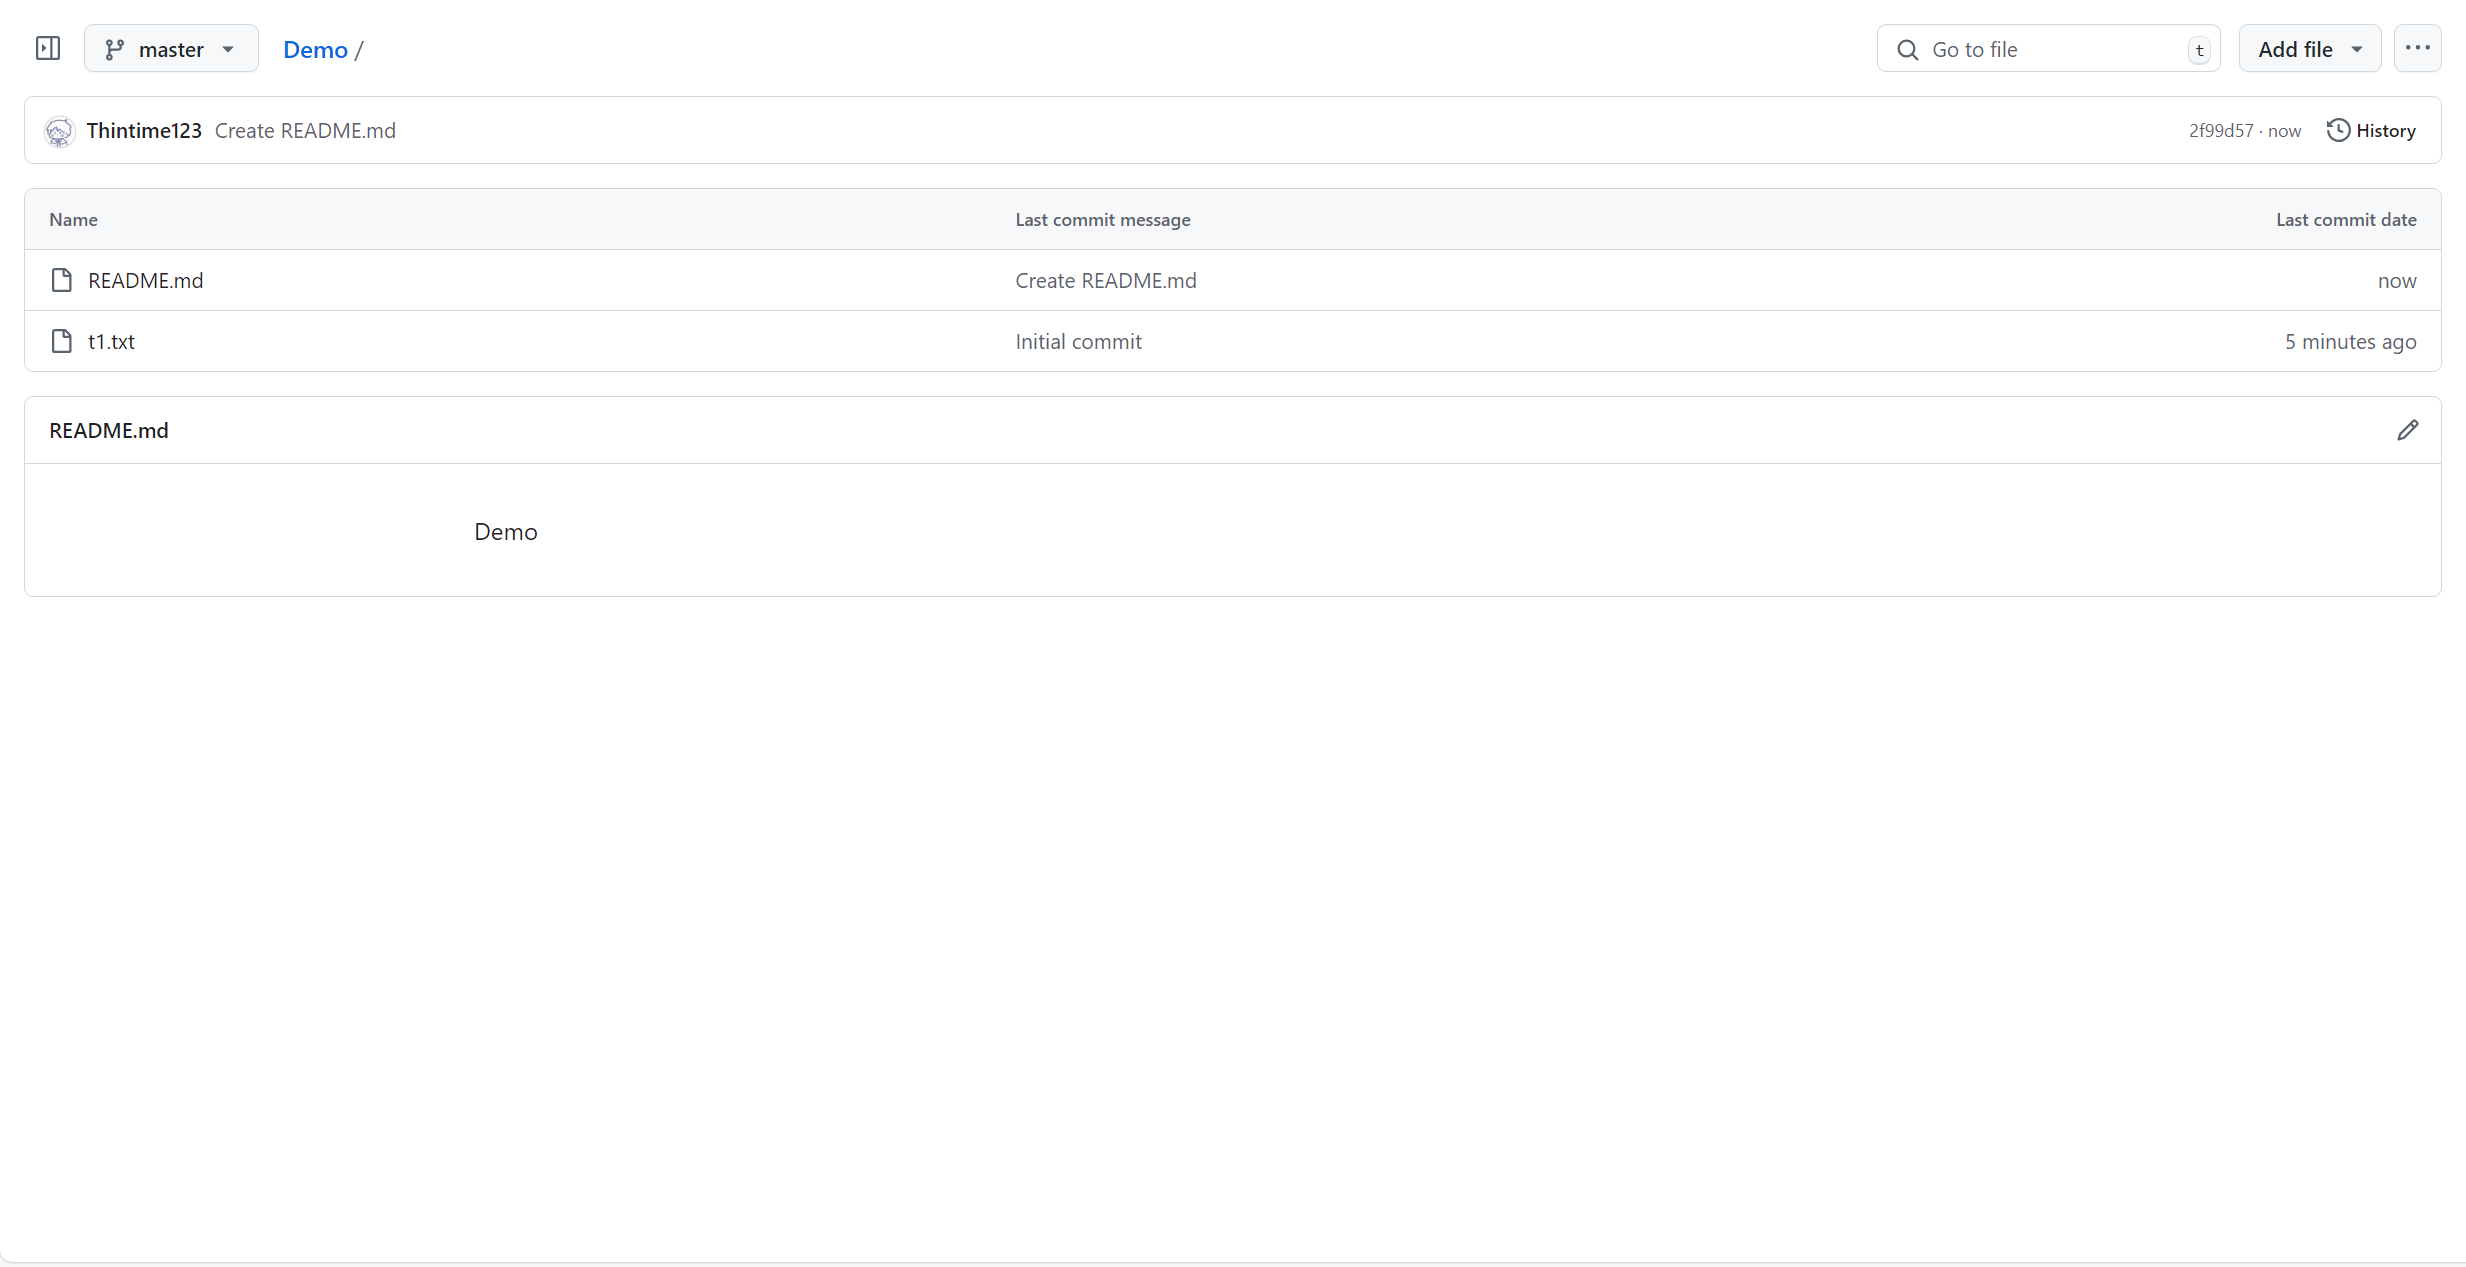
Task: Open the three-dots more options menu
Action: click(2417, 48)
